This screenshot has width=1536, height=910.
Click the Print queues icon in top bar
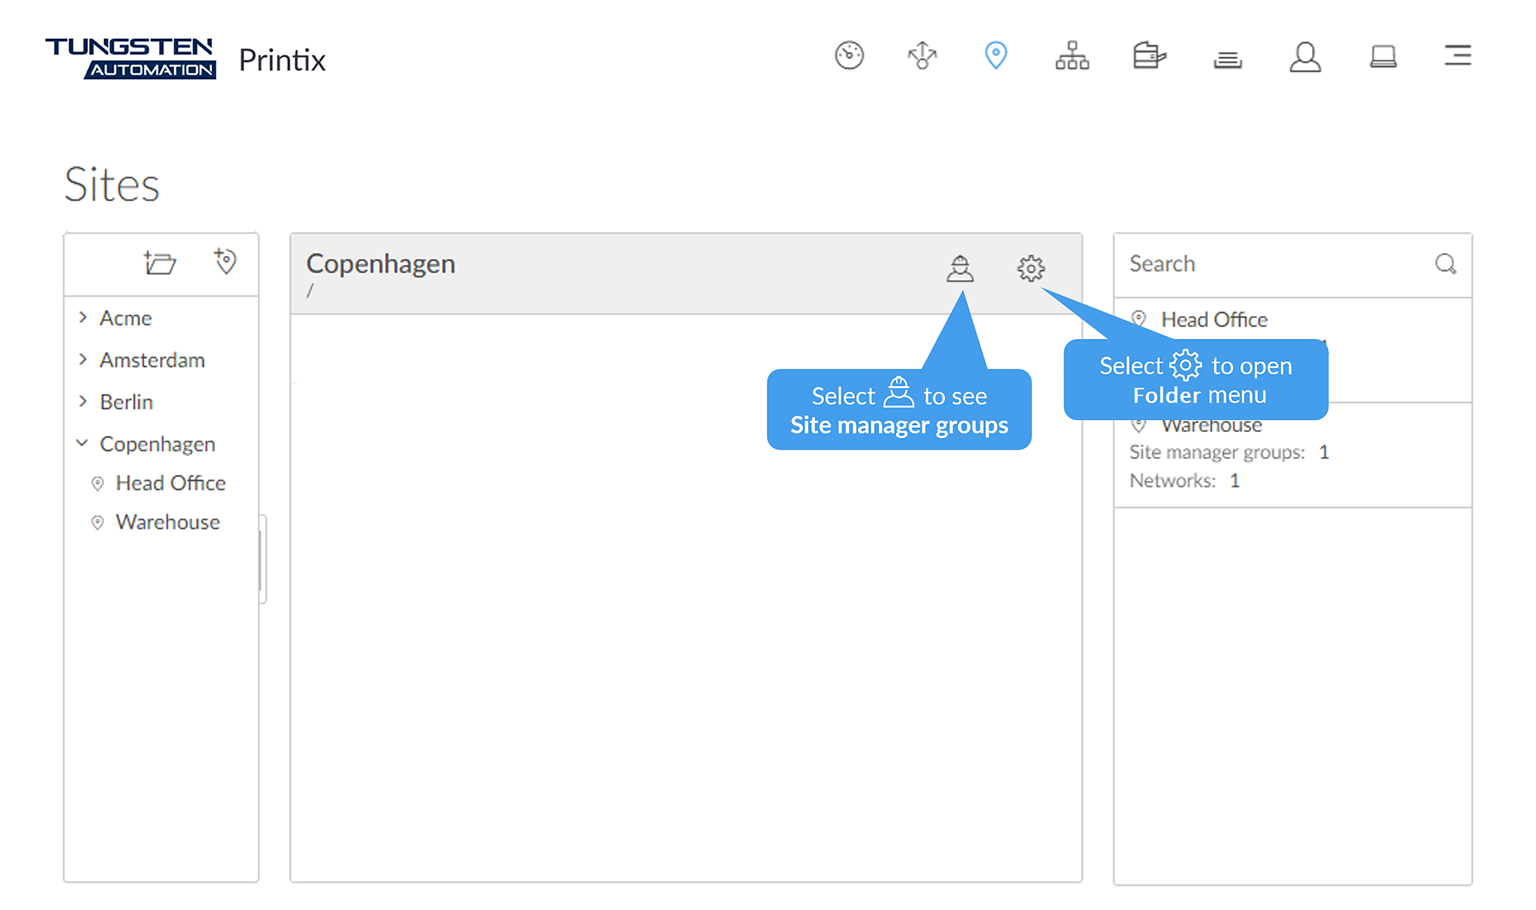(1227, 58)
